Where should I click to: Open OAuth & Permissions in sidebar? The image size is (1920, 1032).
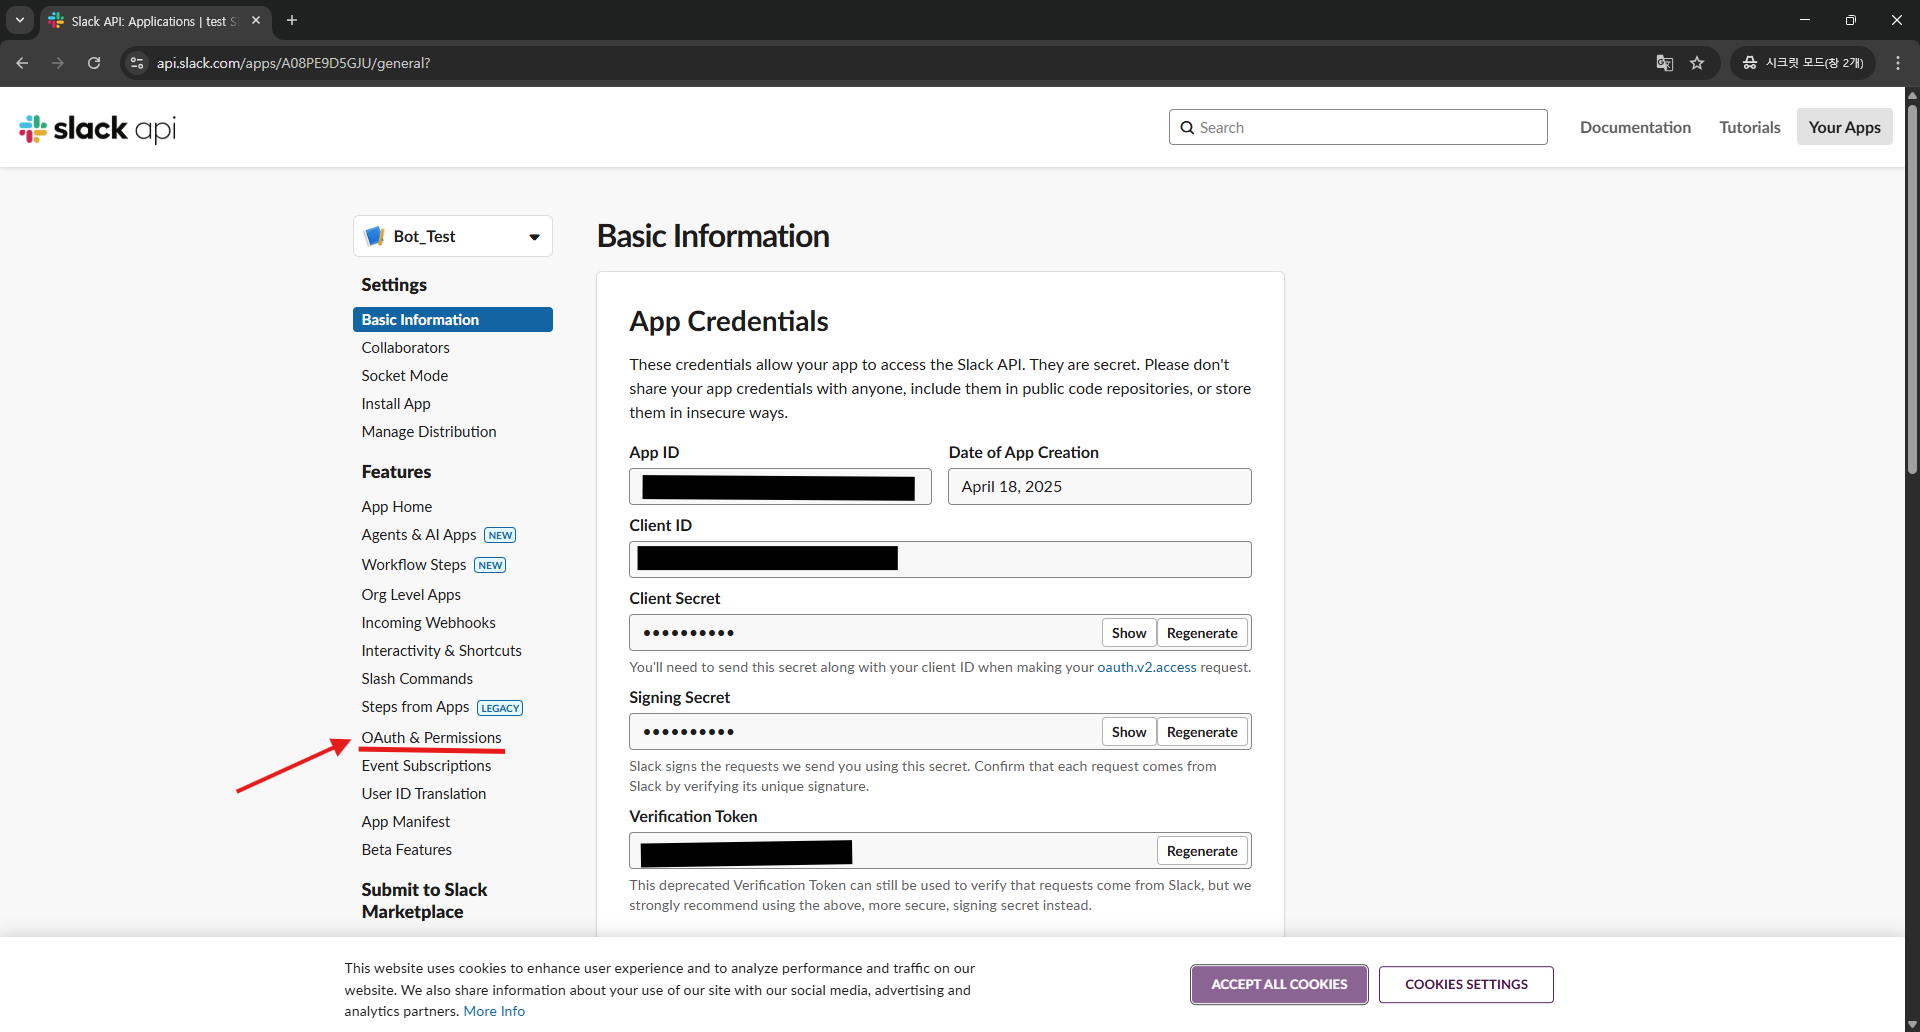(431, 738)
